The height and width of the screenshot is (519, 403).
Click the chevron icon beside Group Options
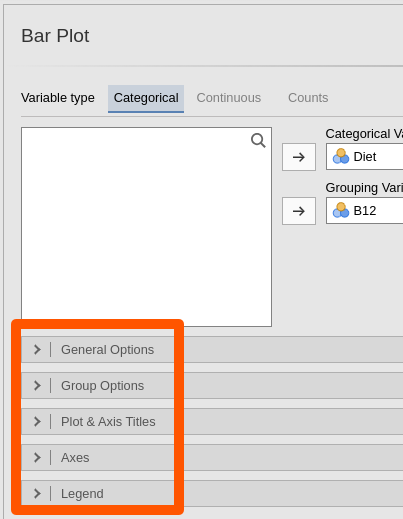(37, 386)
